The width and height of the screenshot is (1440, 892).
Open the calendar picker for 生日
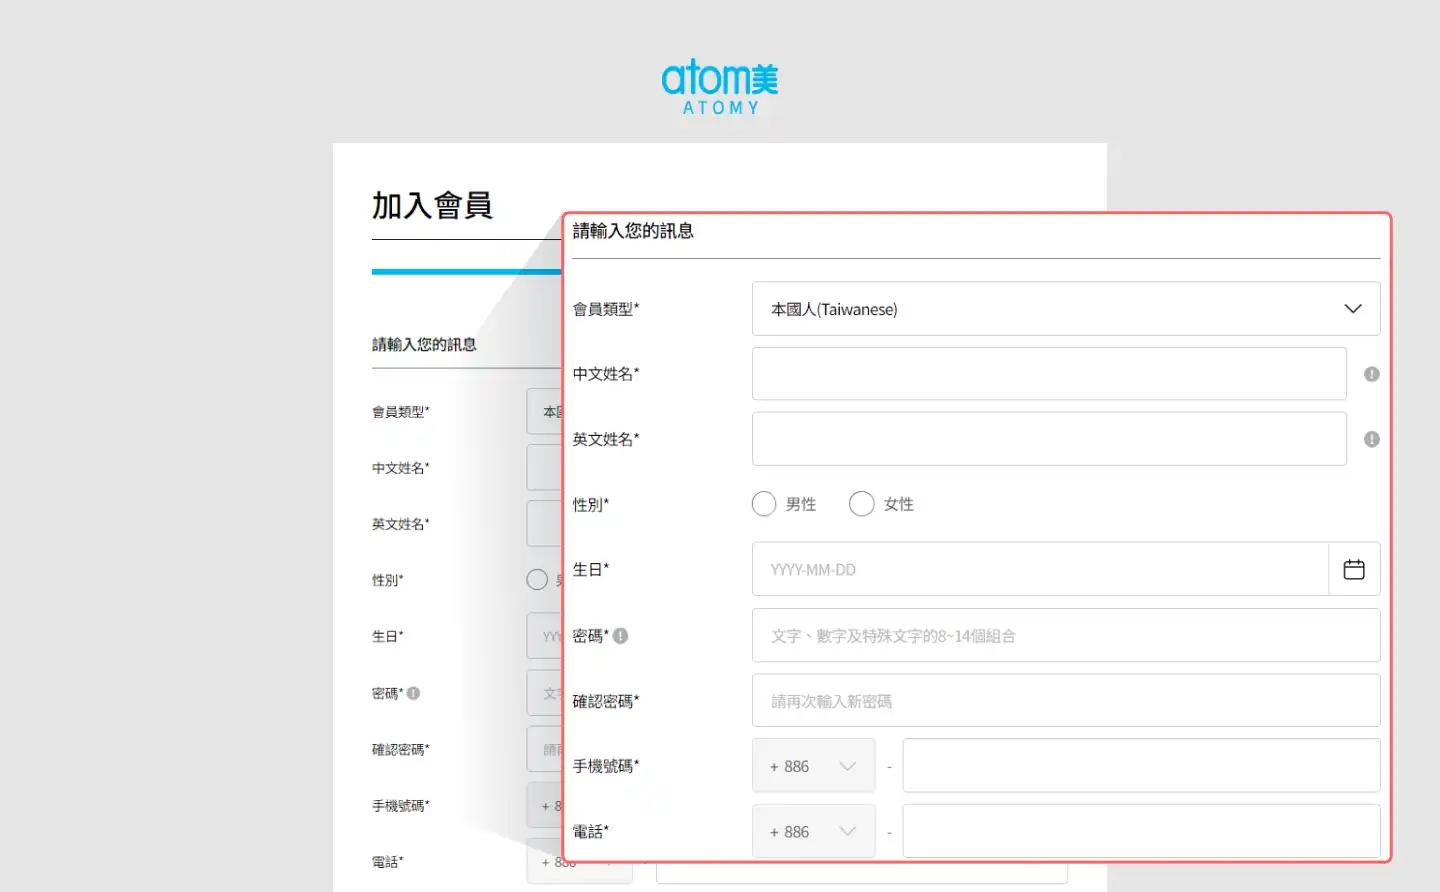[x=1353, y=569]
